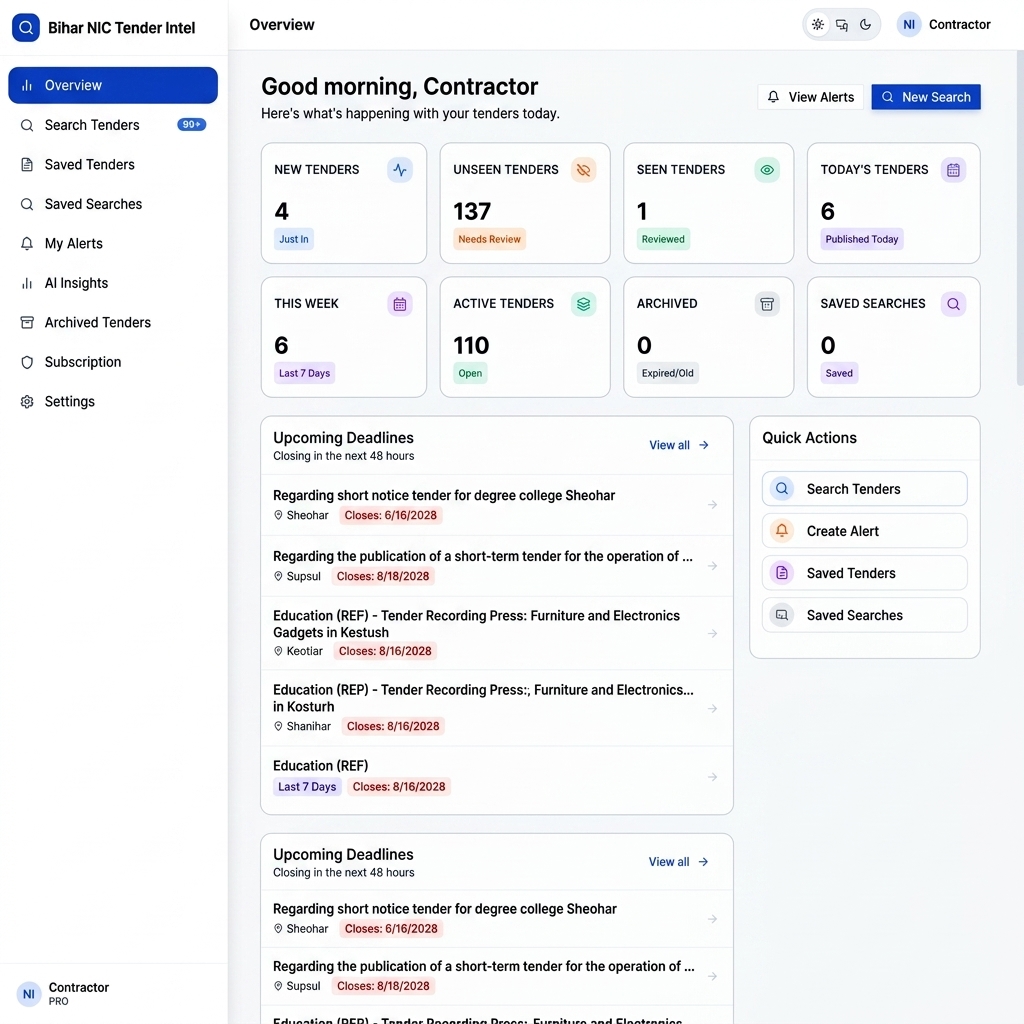Click the View Alerts button

coord(810,97)
